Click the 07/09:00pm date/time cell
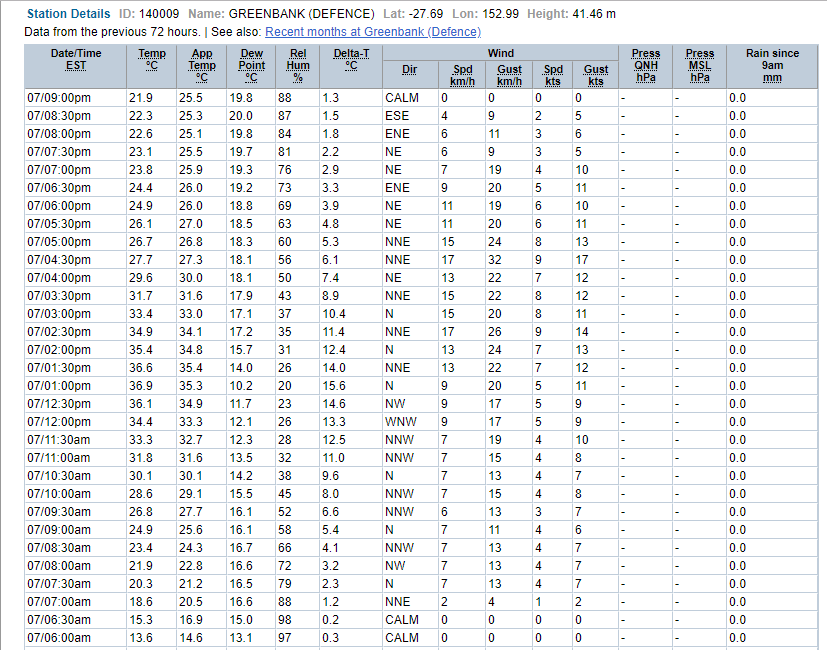 click(x=59, y=98)
